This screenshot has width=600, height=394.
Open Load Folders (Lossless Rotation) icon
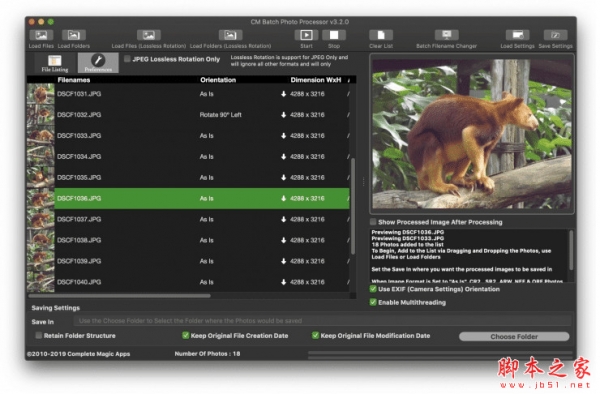(230, 35)
